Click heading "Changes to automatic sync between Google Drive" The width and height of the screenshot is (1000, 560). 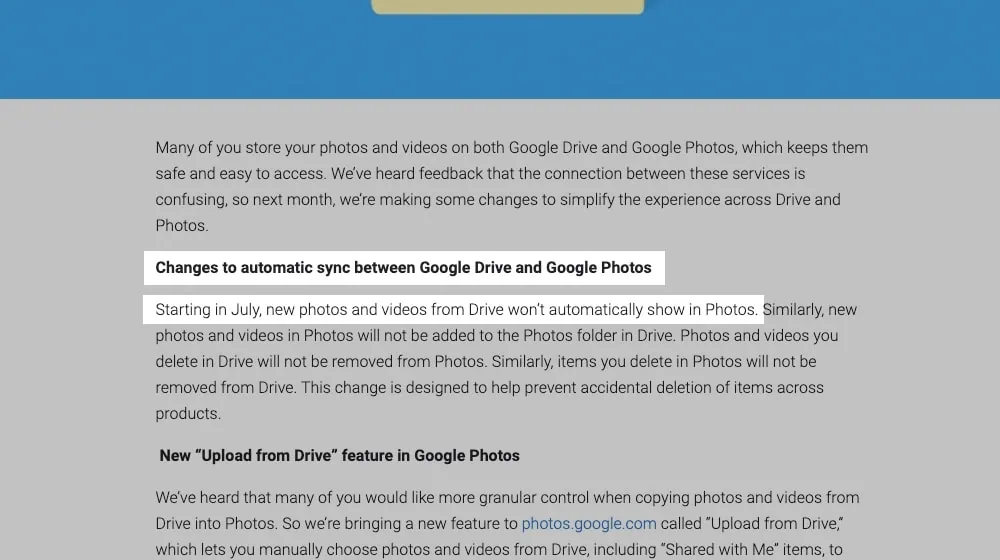(404, 268)
